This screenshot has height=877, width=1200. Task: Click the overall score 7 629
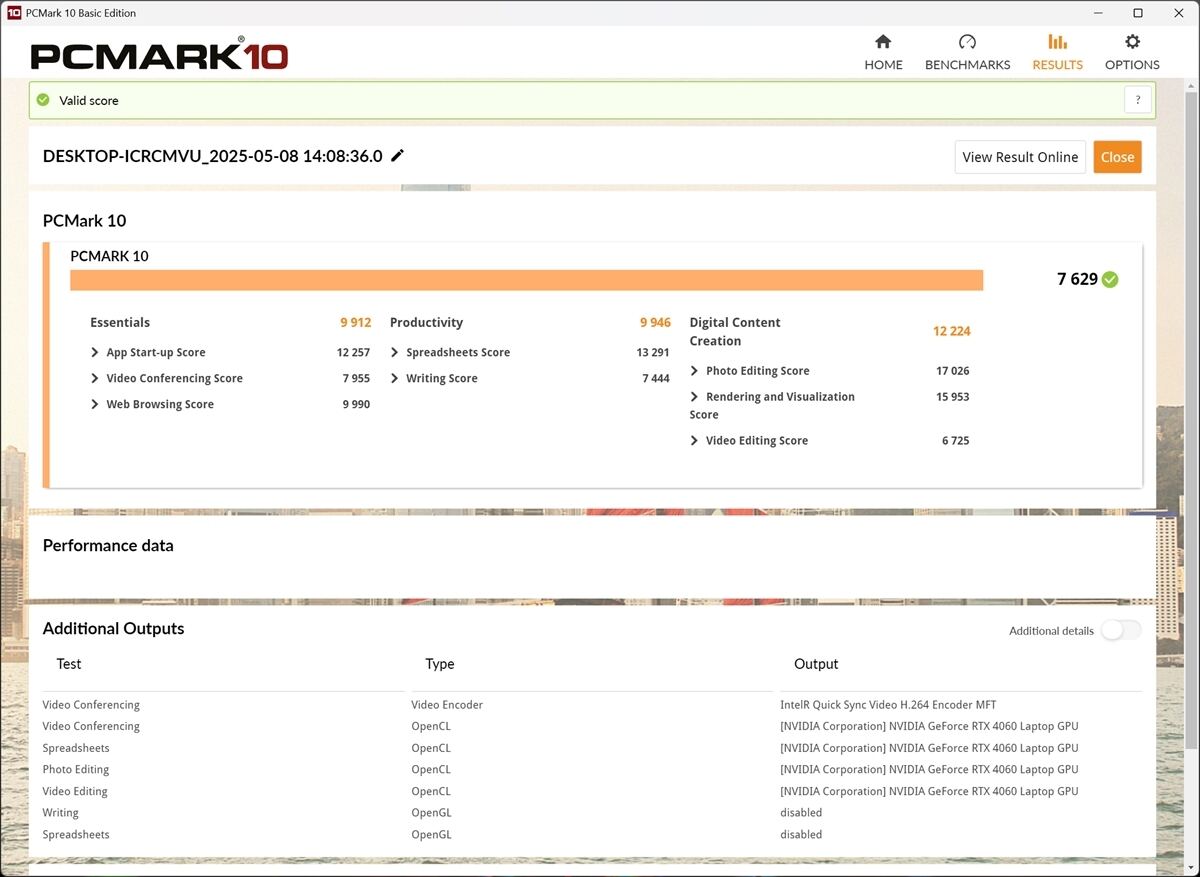[x=1077, y=280]
